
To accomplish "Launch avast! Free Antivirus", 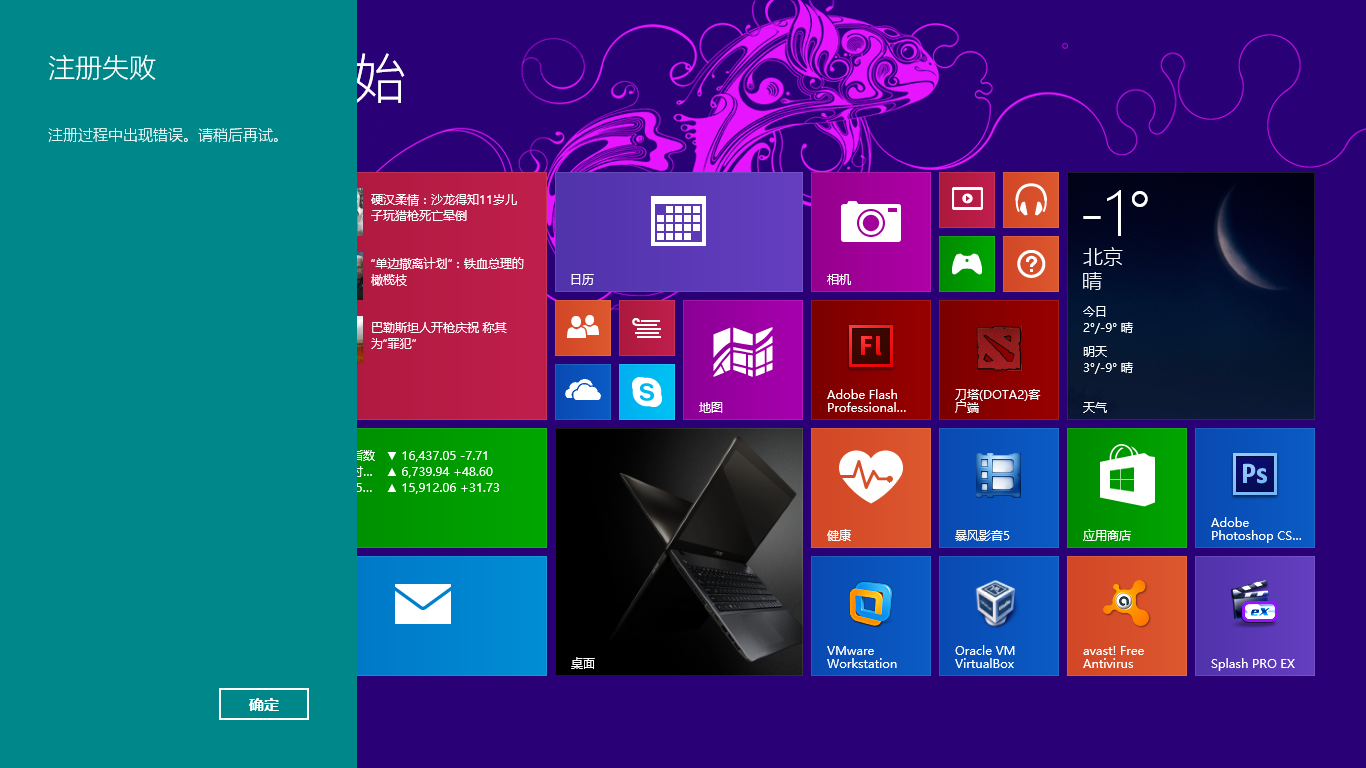I will coord(1127,616).
